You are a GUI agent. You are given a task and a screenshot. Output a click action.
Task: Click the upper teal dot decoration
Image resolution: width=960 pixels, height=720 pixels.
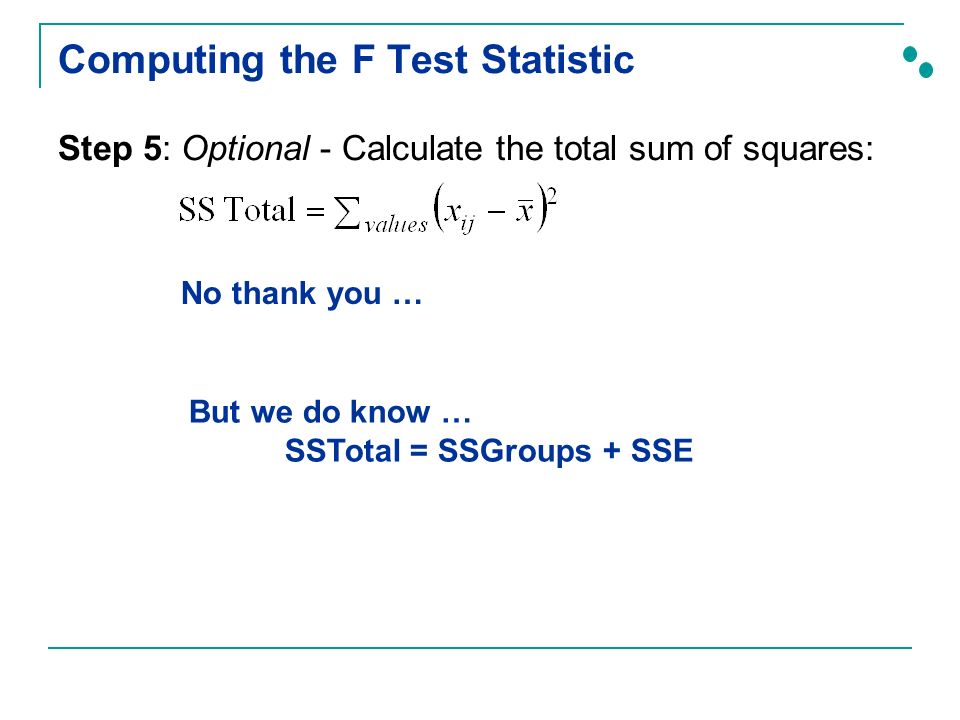coord(910,54)
